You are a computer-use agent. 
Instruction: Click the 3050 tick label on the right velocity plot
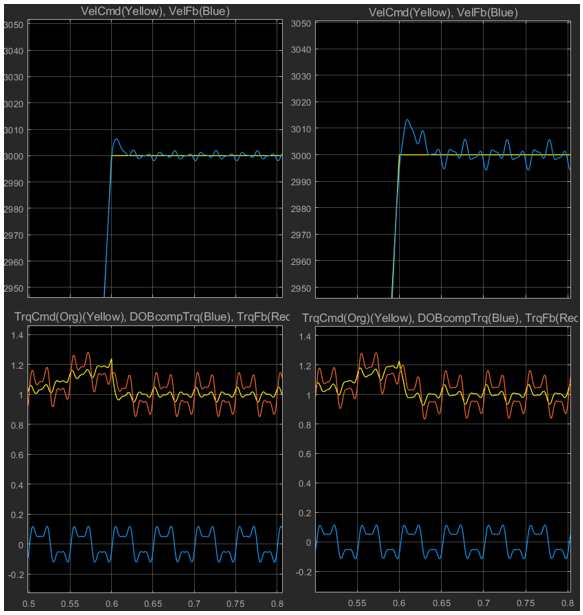tap(301, 24)
